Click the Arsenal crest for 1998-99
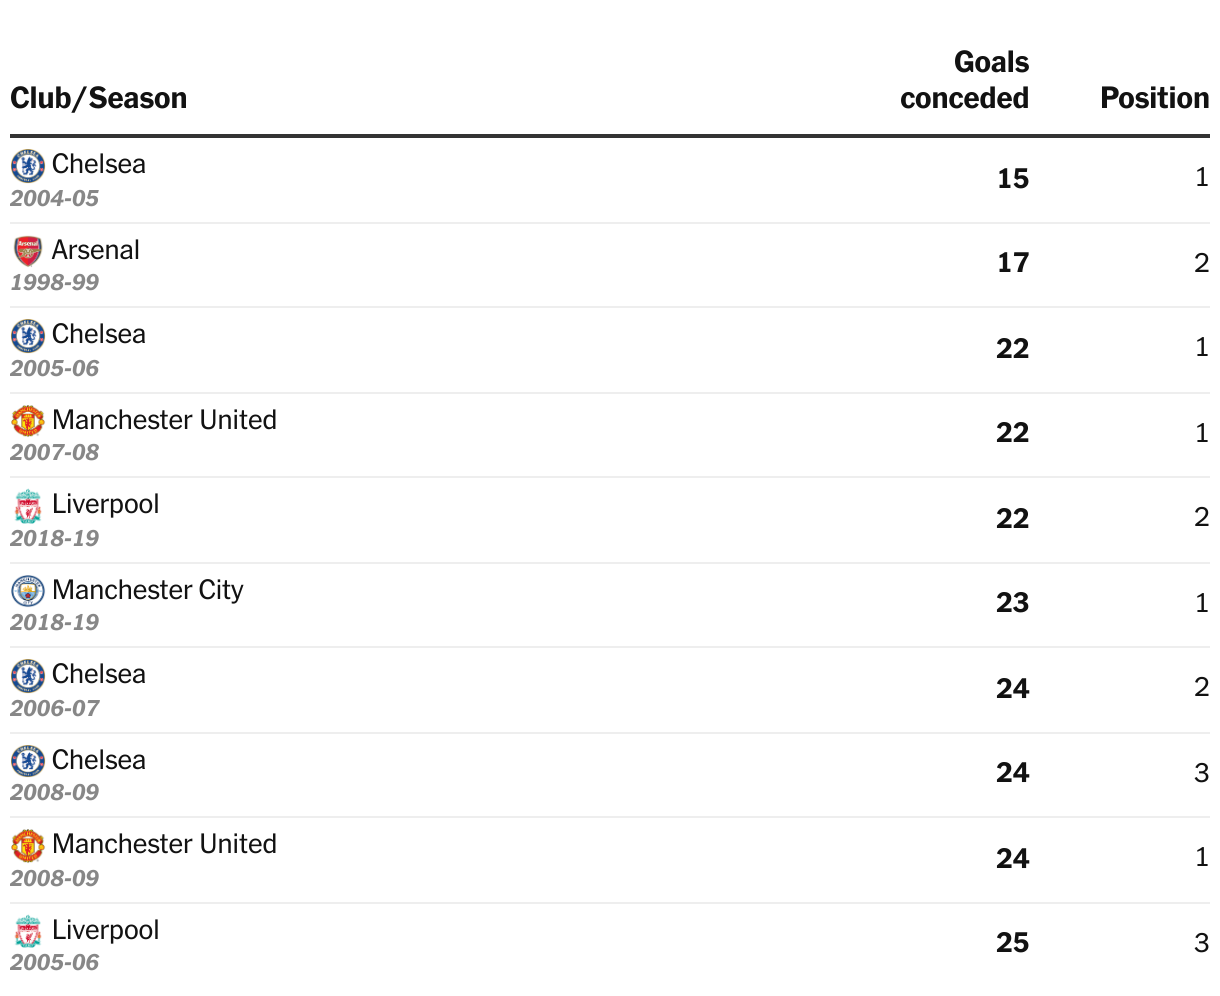The width and height of the screenshot is (1220, 996). (27, 250)
